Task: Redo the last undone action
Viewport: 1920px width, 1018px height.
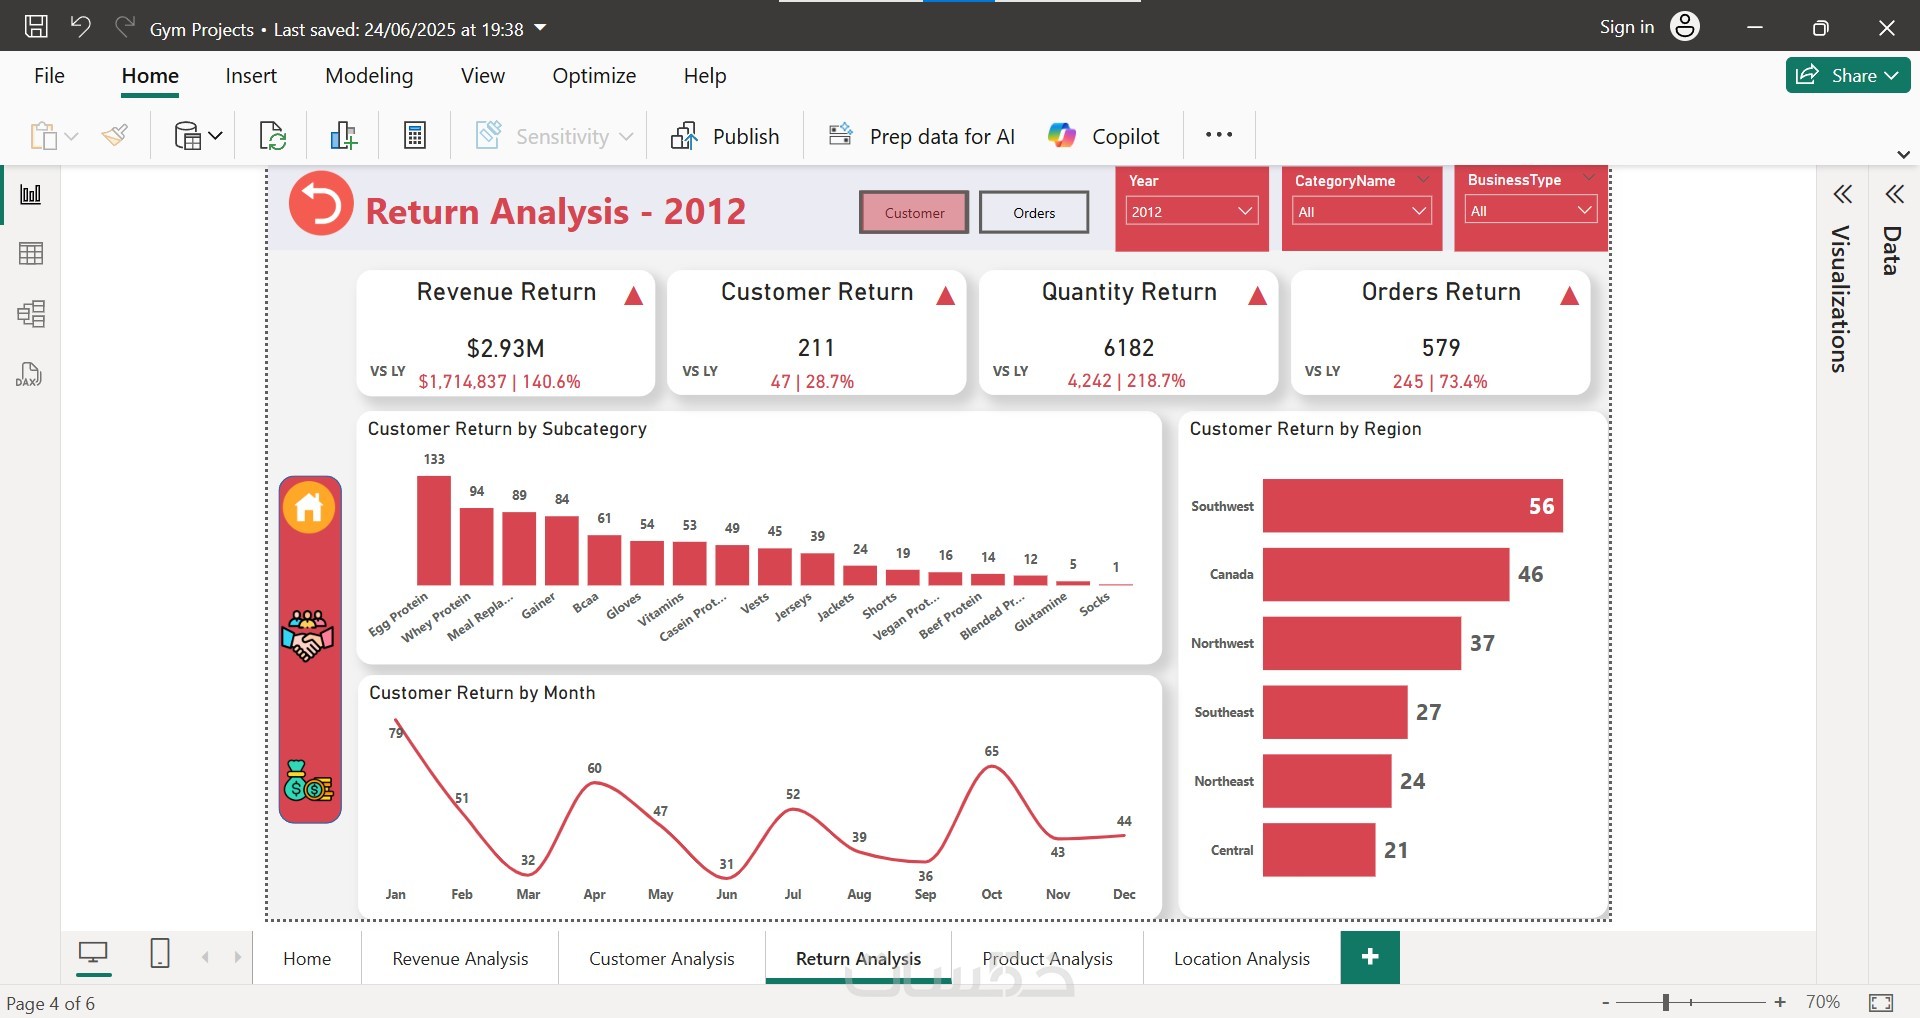Action: point(124,27)
